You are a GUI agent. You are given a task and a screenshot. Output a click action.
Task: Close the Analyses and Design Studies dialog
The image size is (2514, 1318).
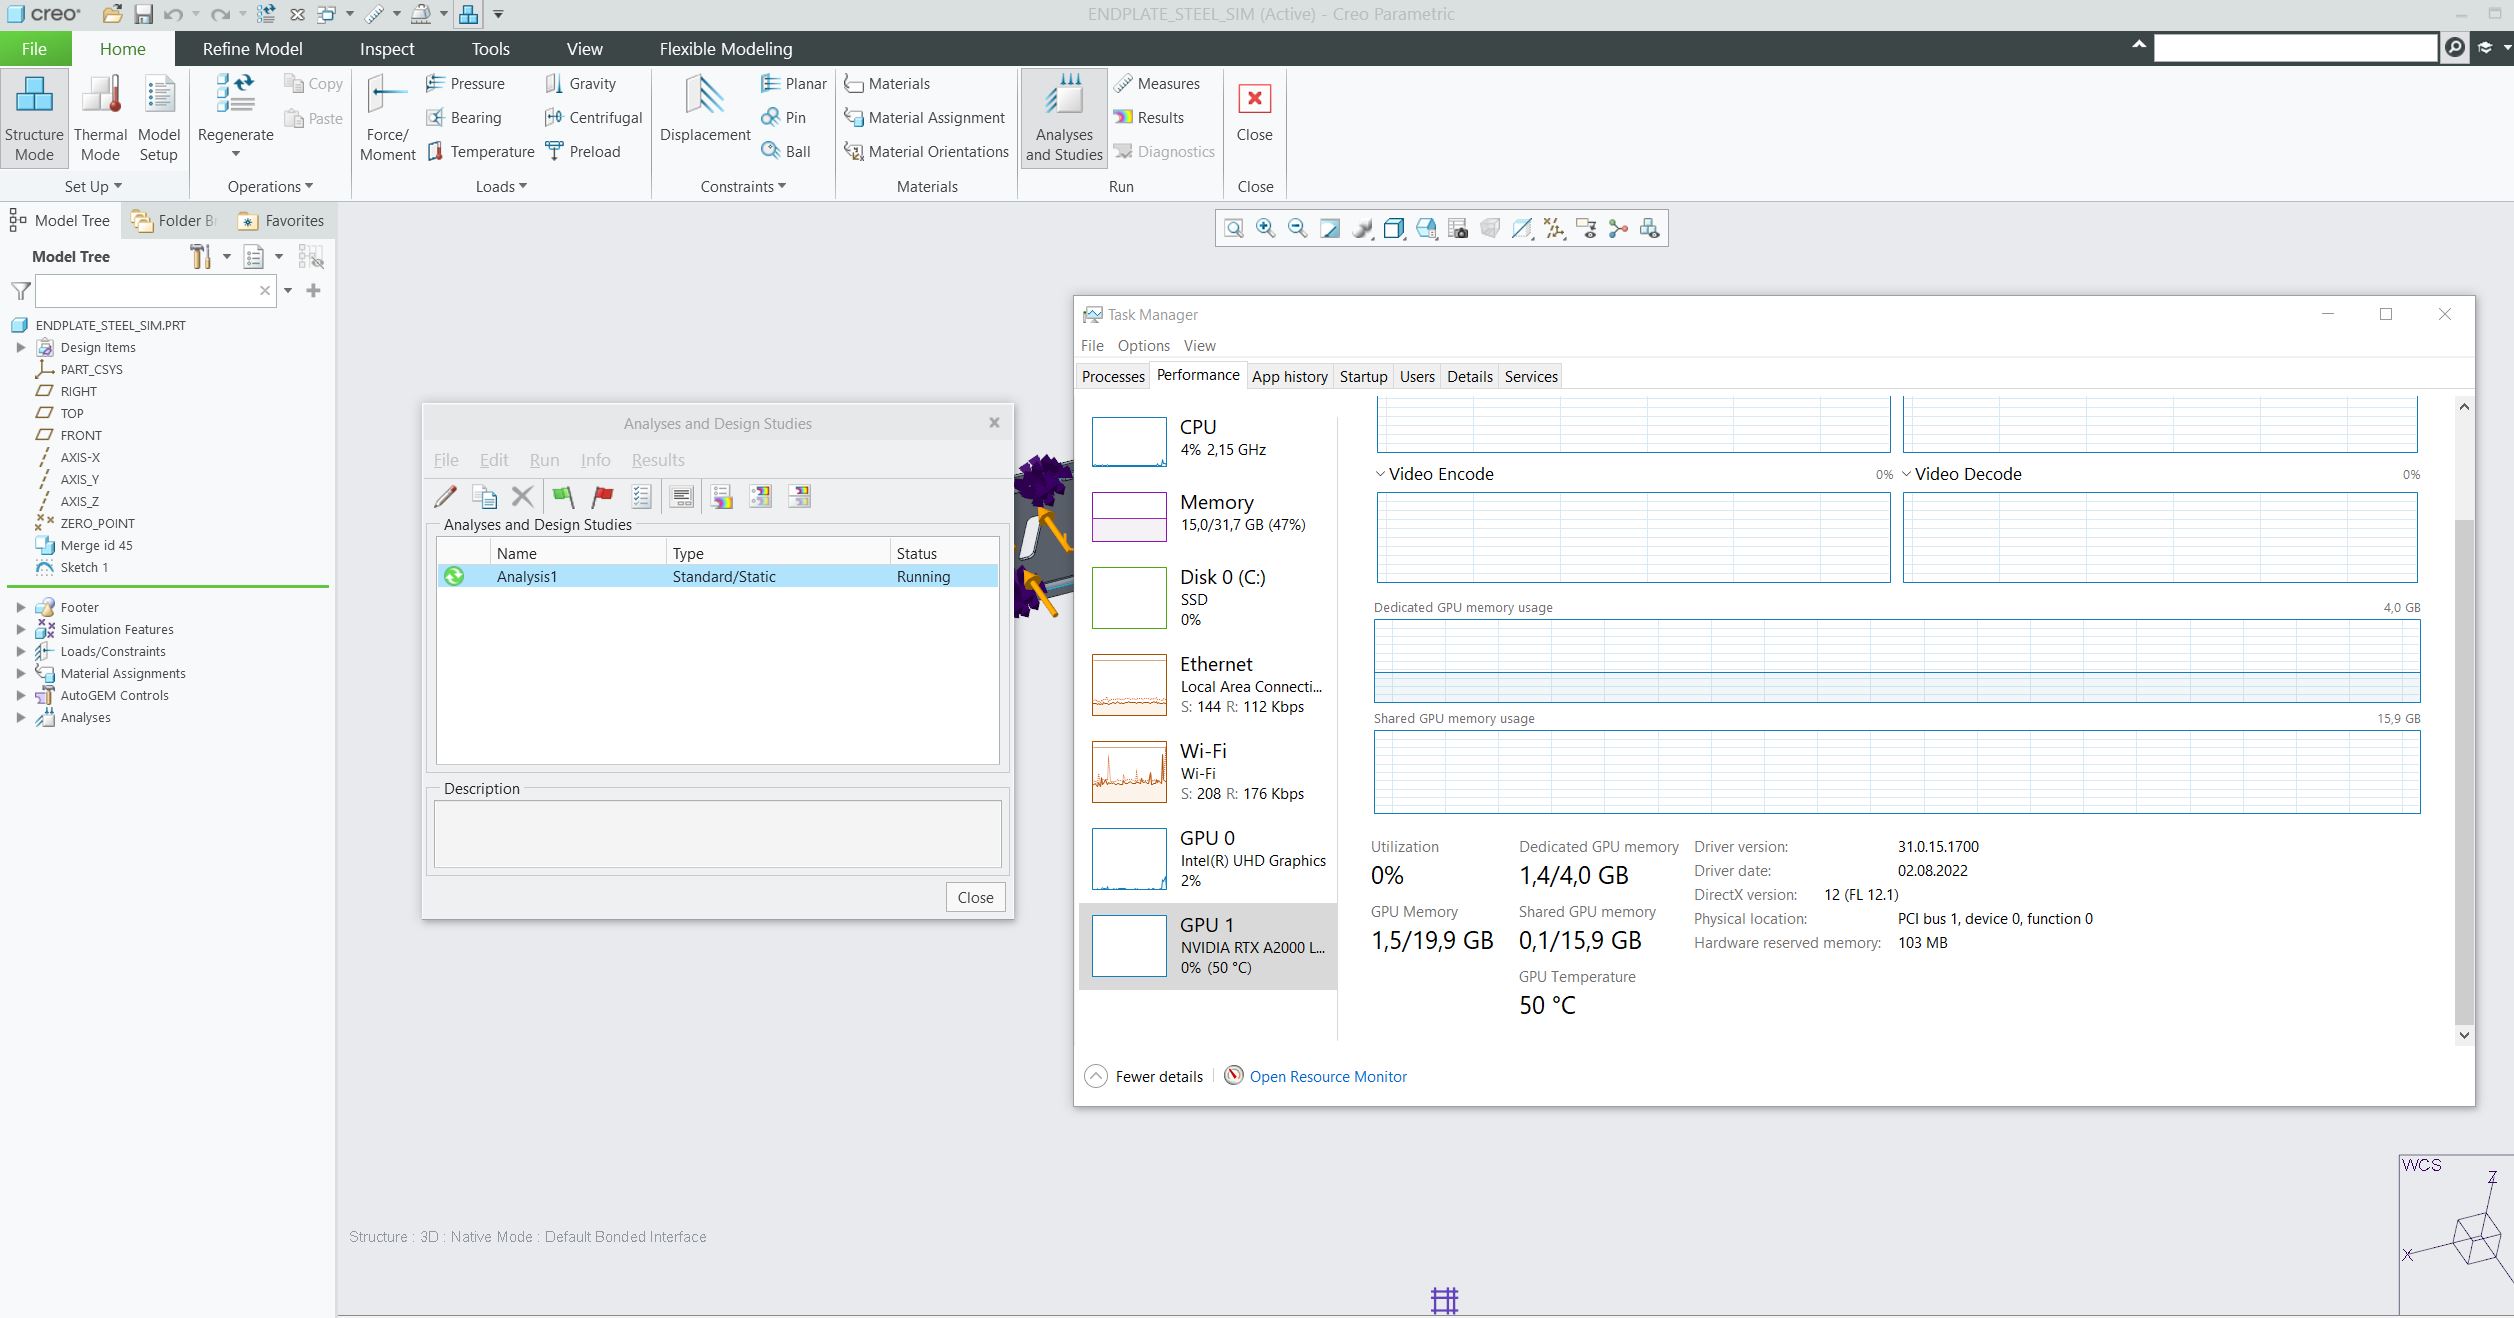click(x=974, y=897)
